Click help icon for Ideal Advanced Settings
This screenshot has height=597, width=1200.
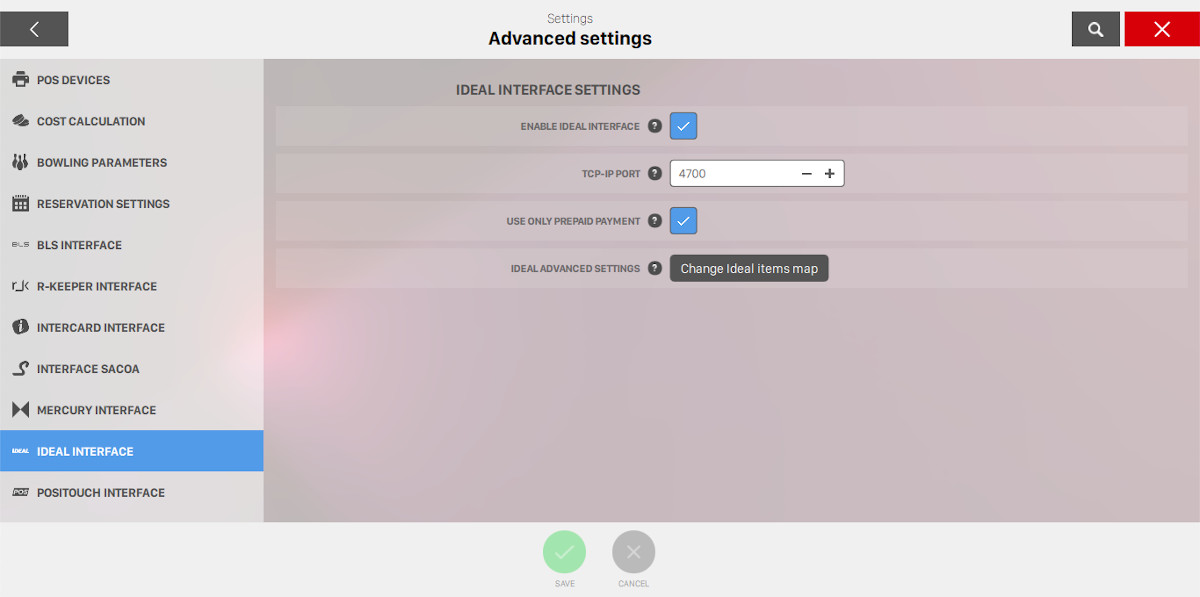coord(655,268)
